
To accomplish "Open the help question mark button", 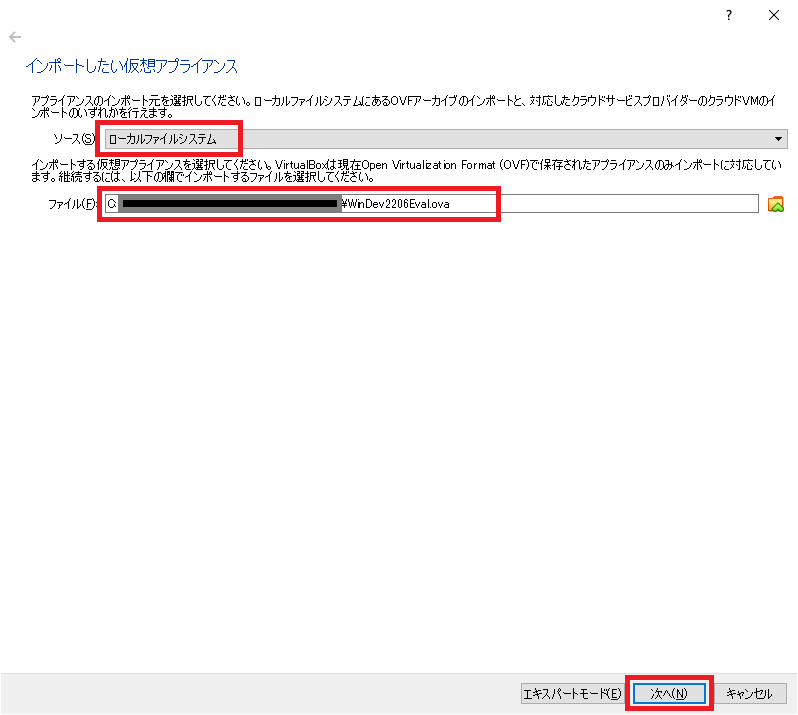I will (729, 15).
